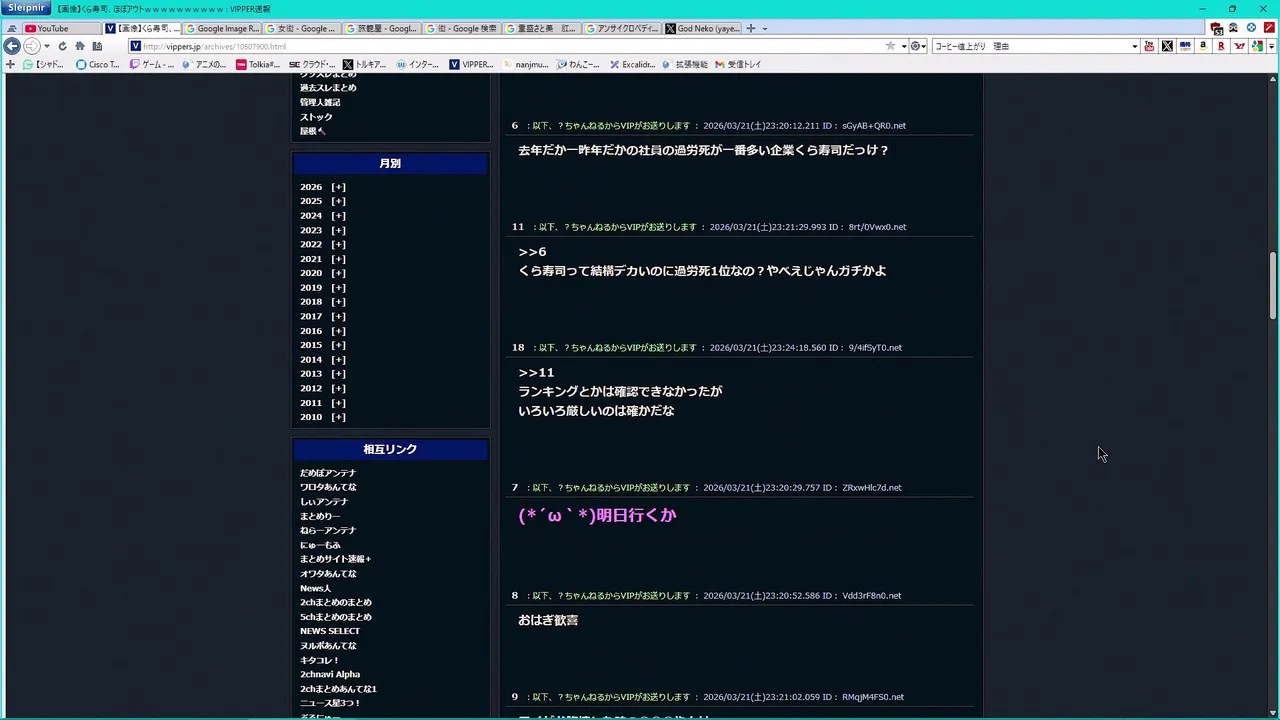Expand the 2010 monthly archive
This screenshot has height=720, width=1280.
(338, 417)
